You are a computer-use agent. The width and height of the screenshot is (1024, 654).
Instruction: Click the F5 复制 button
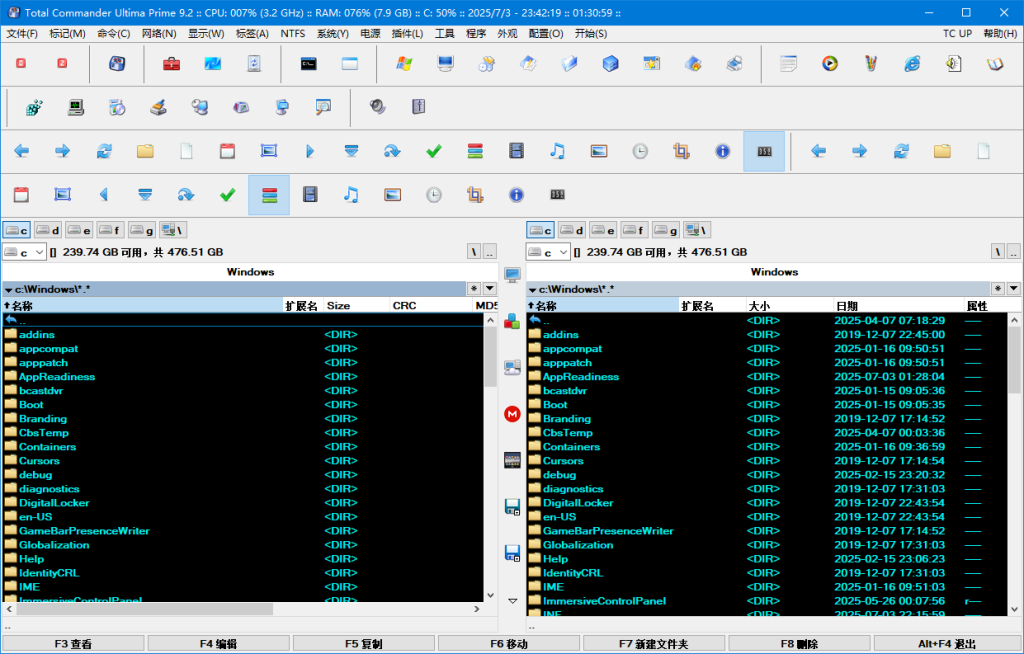pyautogui.click(x=364, y=644)
